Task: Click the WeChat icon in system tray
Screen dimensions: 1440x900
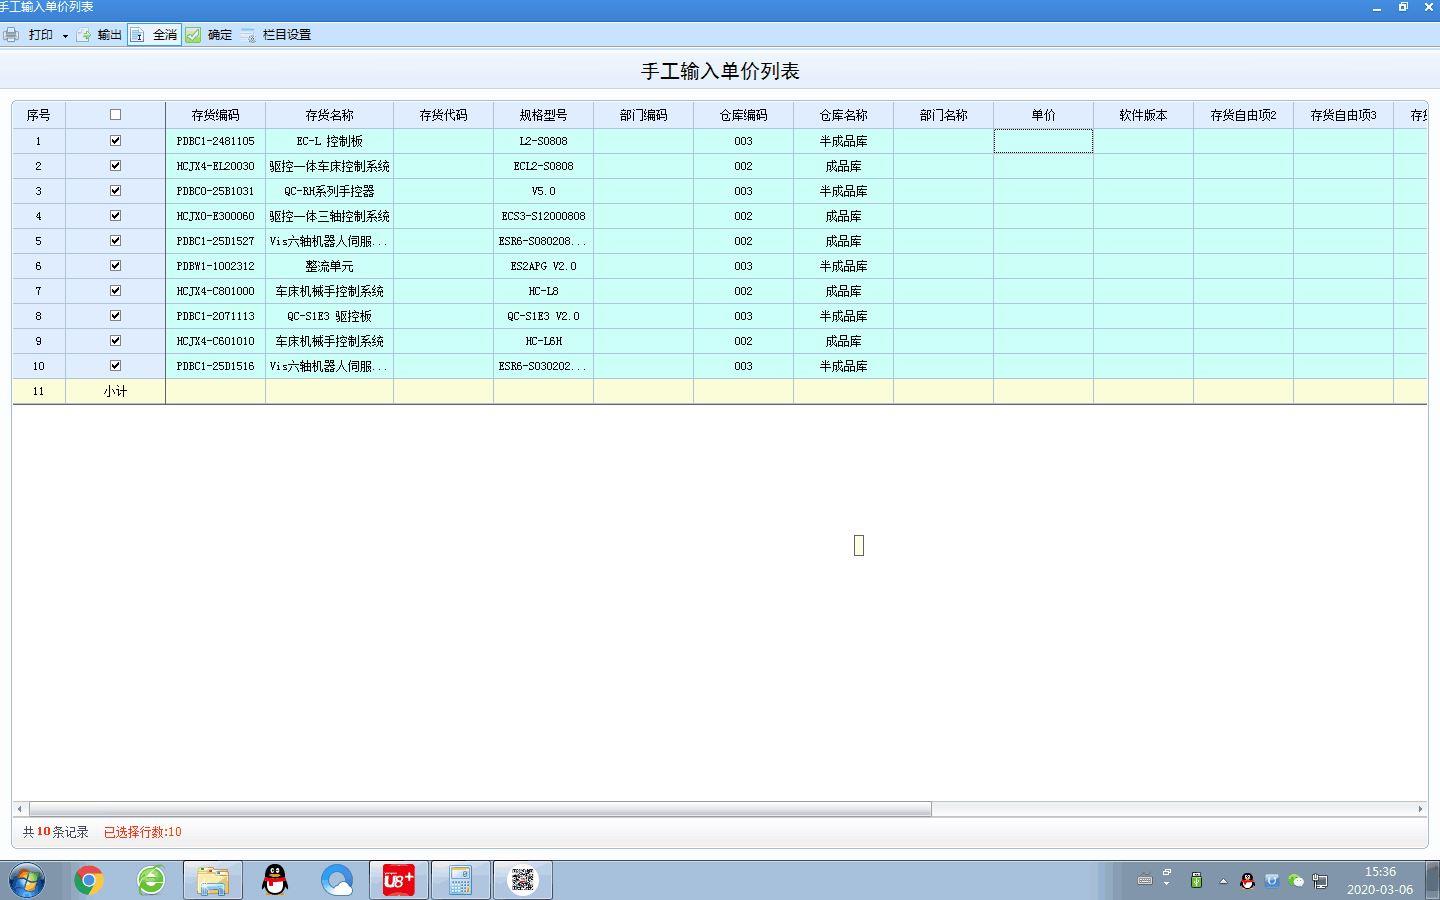Action: point(1296,881)
